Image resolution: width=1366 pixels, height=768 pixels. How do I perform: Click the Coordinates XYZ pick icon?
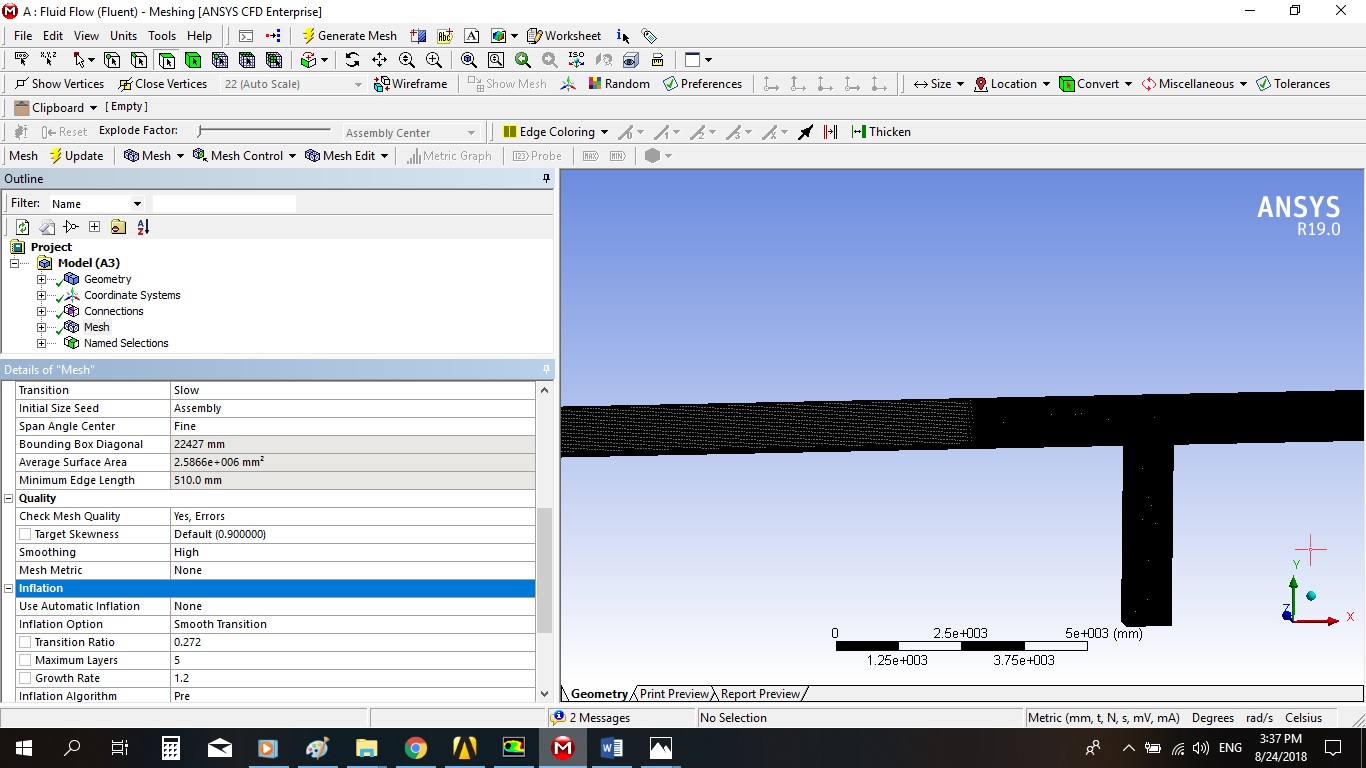(48, 60)
